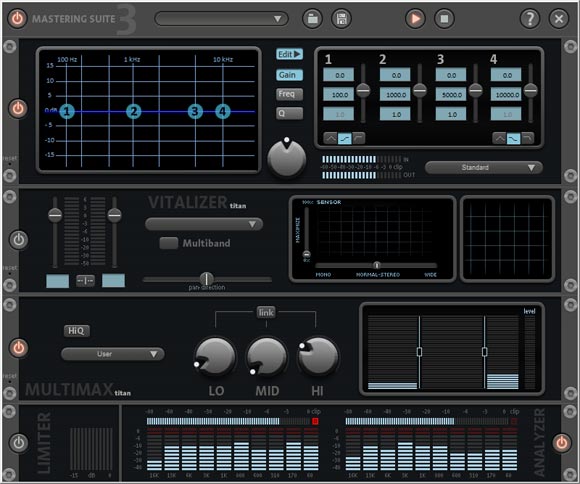
Task: Click the left blue value box under faders
Action: pyautogui.click(x=57, y=281)
